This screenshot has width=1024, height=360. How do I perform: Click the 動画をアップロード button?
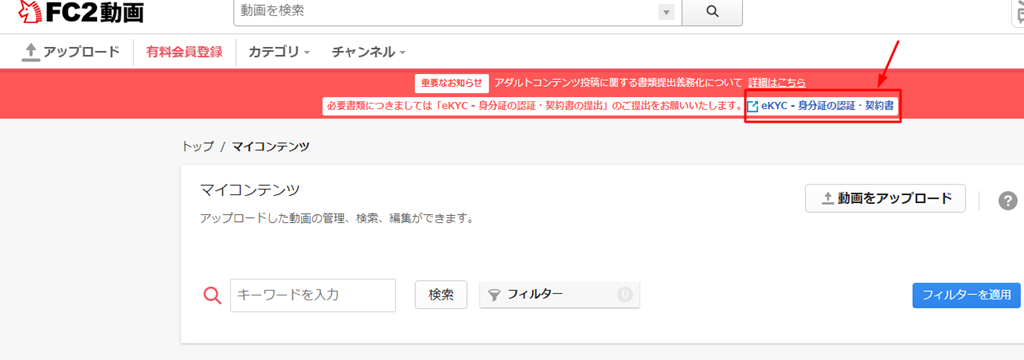(885, 199)
